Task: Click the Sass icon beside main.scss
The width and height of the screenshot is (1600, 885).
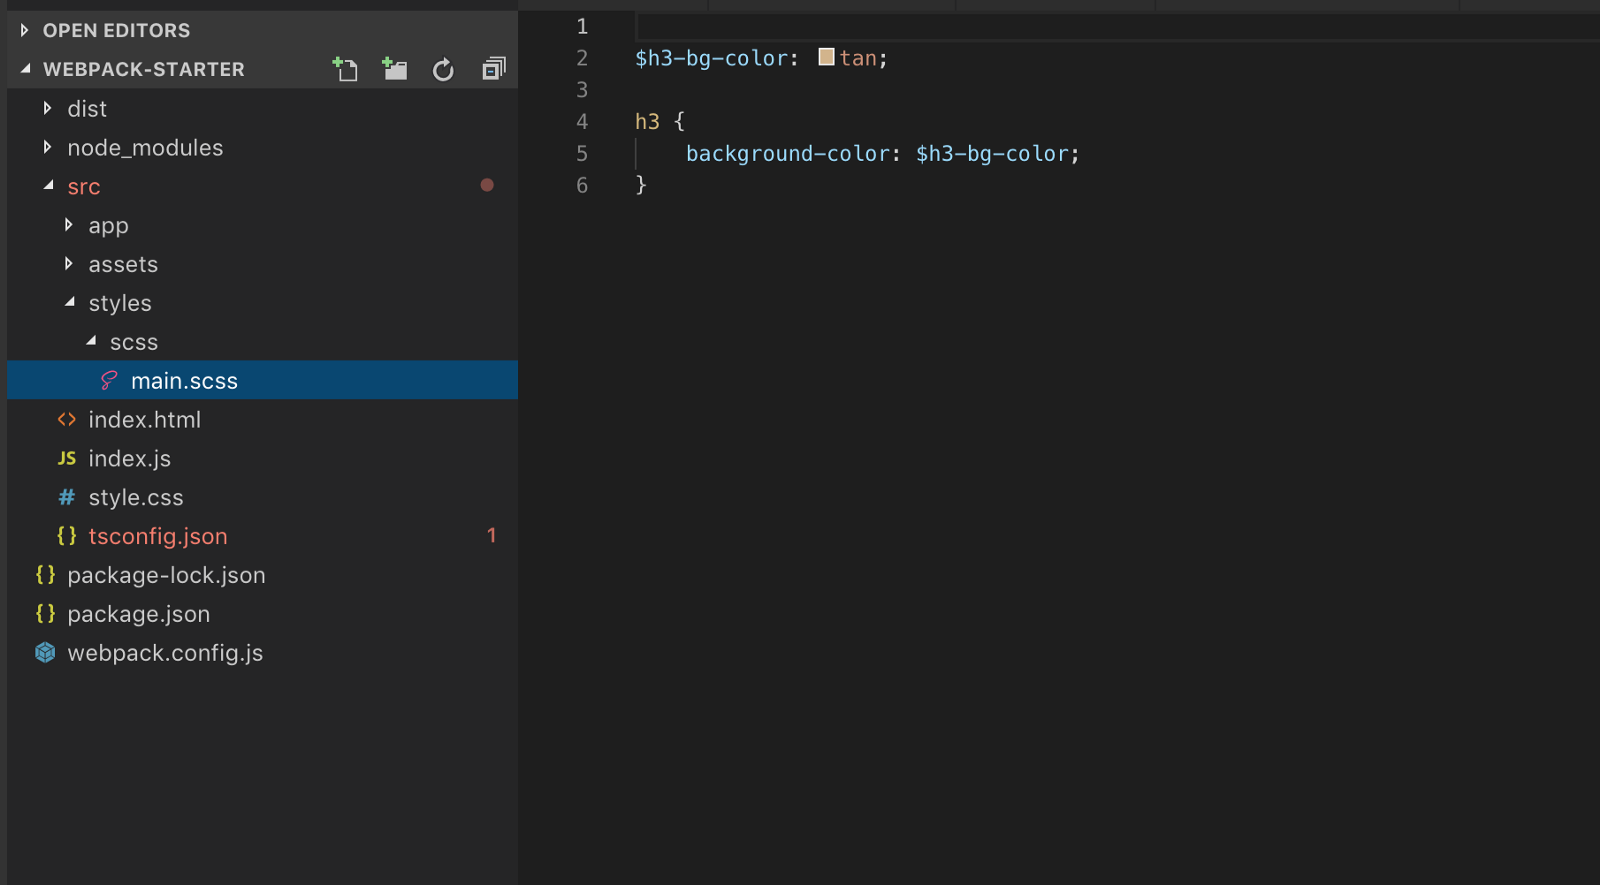Action: click(x=109, y=381)
